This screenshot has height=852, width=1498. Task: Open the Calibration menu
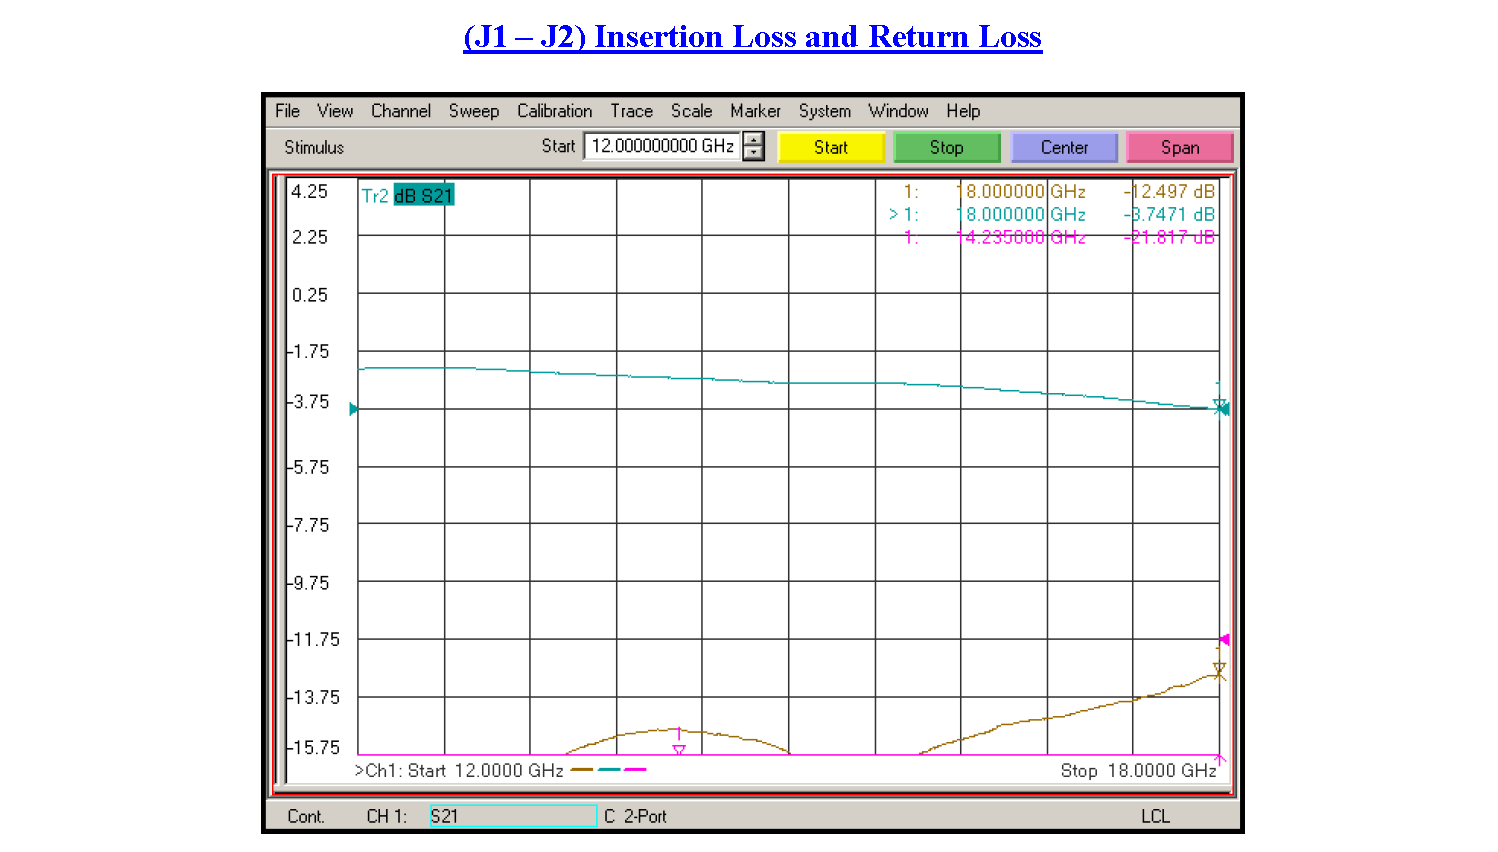pos(554,111)
